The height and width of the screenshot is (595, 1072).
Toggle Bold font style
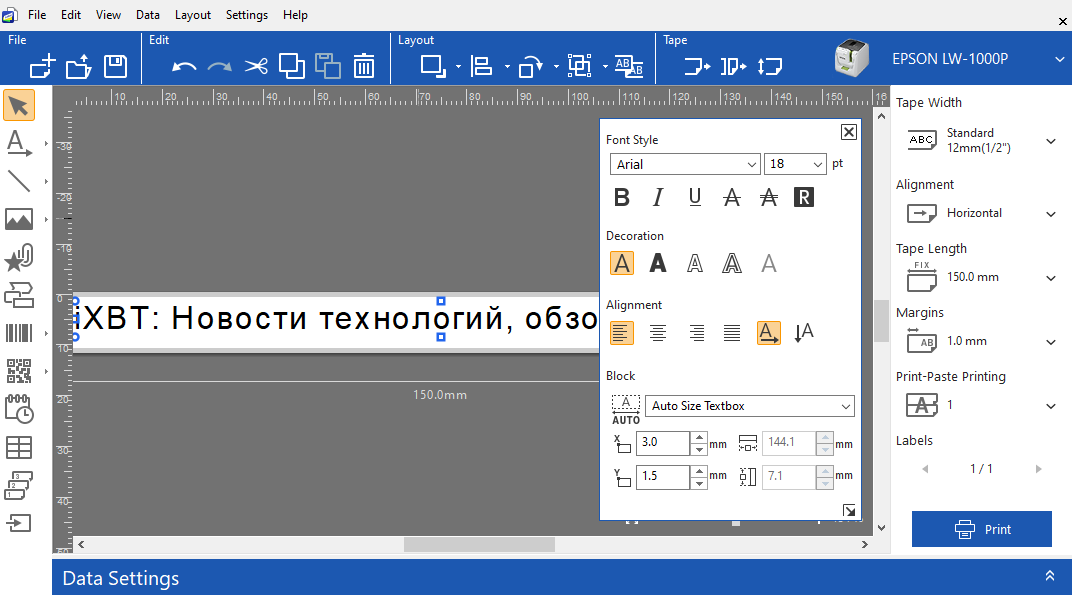point(622,198)
